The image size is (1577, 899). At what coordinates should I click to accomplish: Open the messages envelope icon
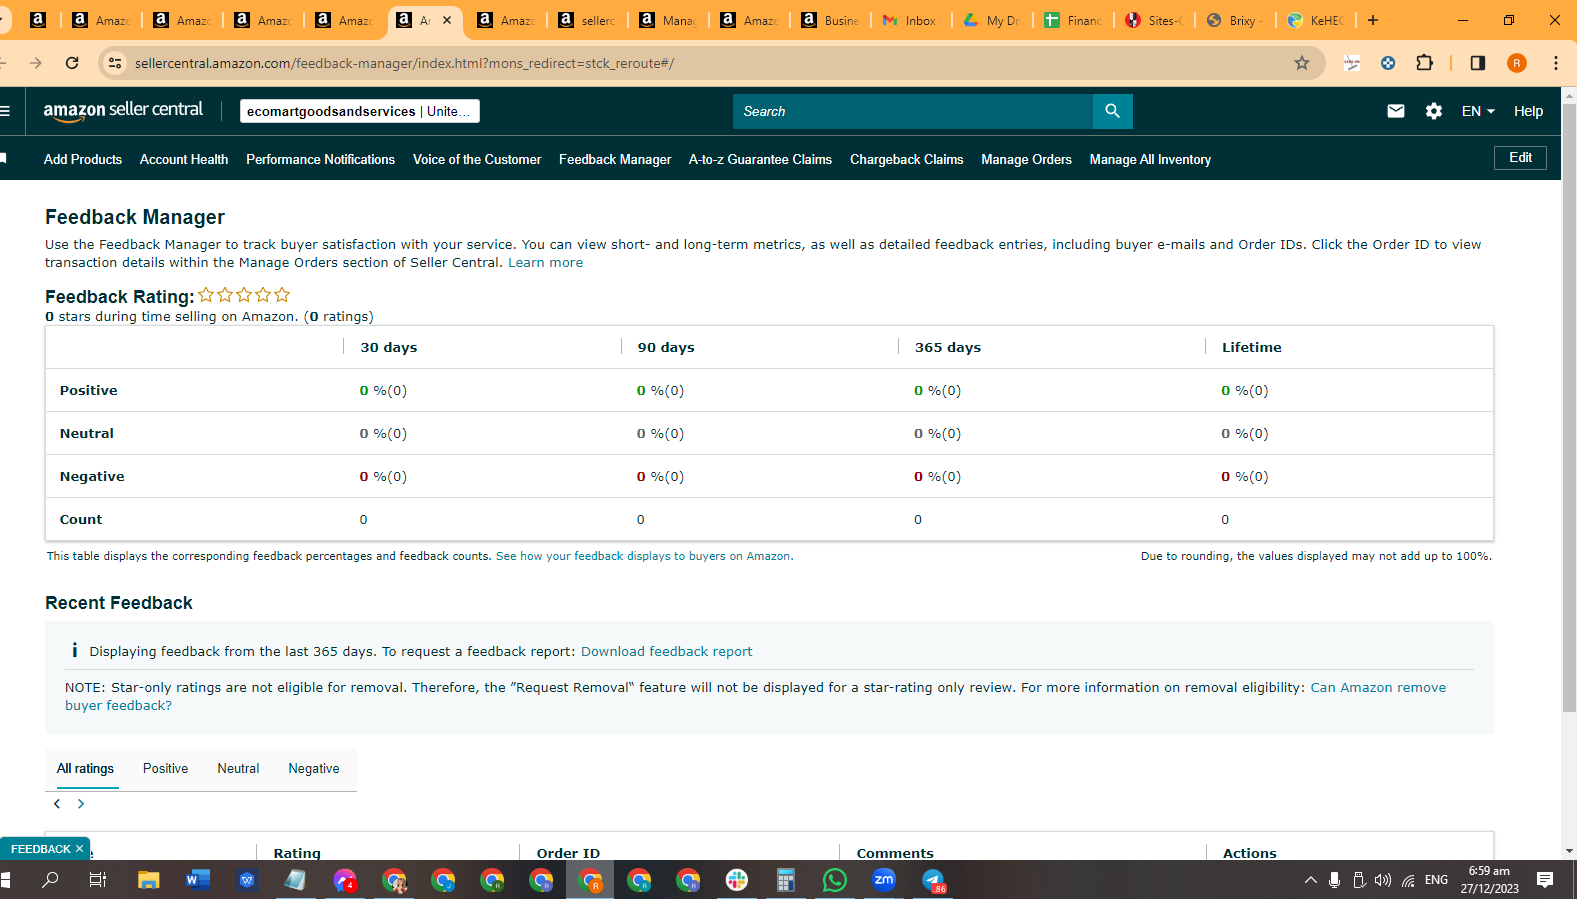click(x=1396, y=111)
